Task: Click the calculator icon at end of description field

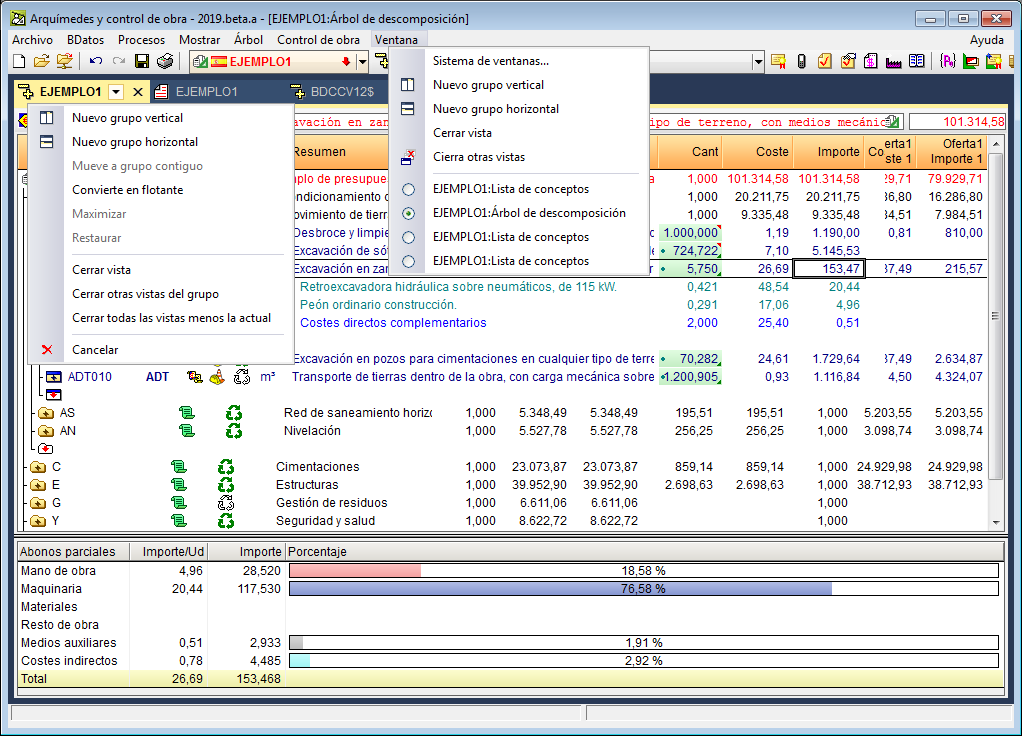Action: (x=893, y=122)
